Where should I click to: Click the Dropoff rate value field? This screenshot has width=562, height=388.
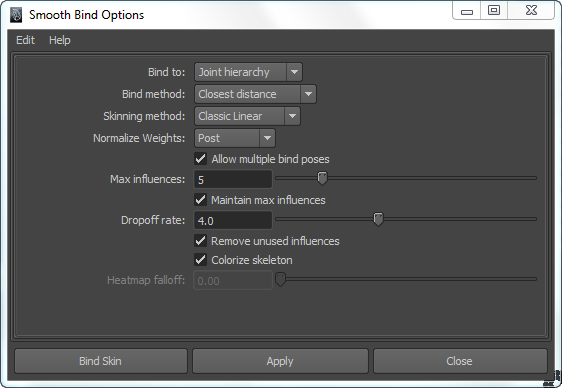point(233,220)
